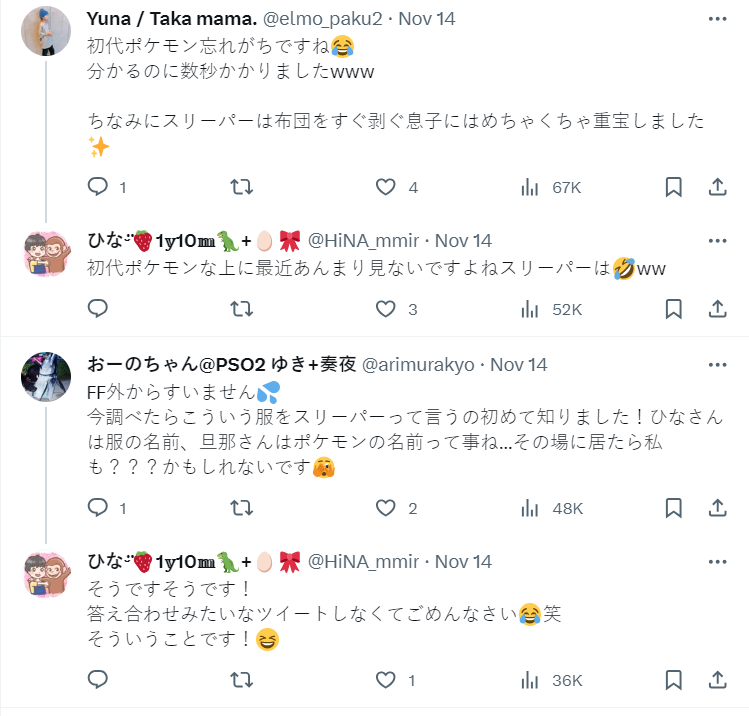Bookmark Yuna / Taka mama.'s tweet
The width and height of the screenshot is (749, 716).
pyautogui.click(x=674, y=187)
